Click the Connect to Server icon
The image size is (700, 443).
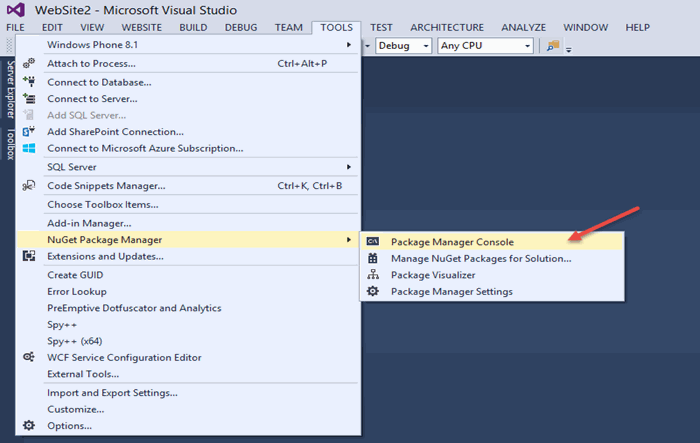pos(29,98)
